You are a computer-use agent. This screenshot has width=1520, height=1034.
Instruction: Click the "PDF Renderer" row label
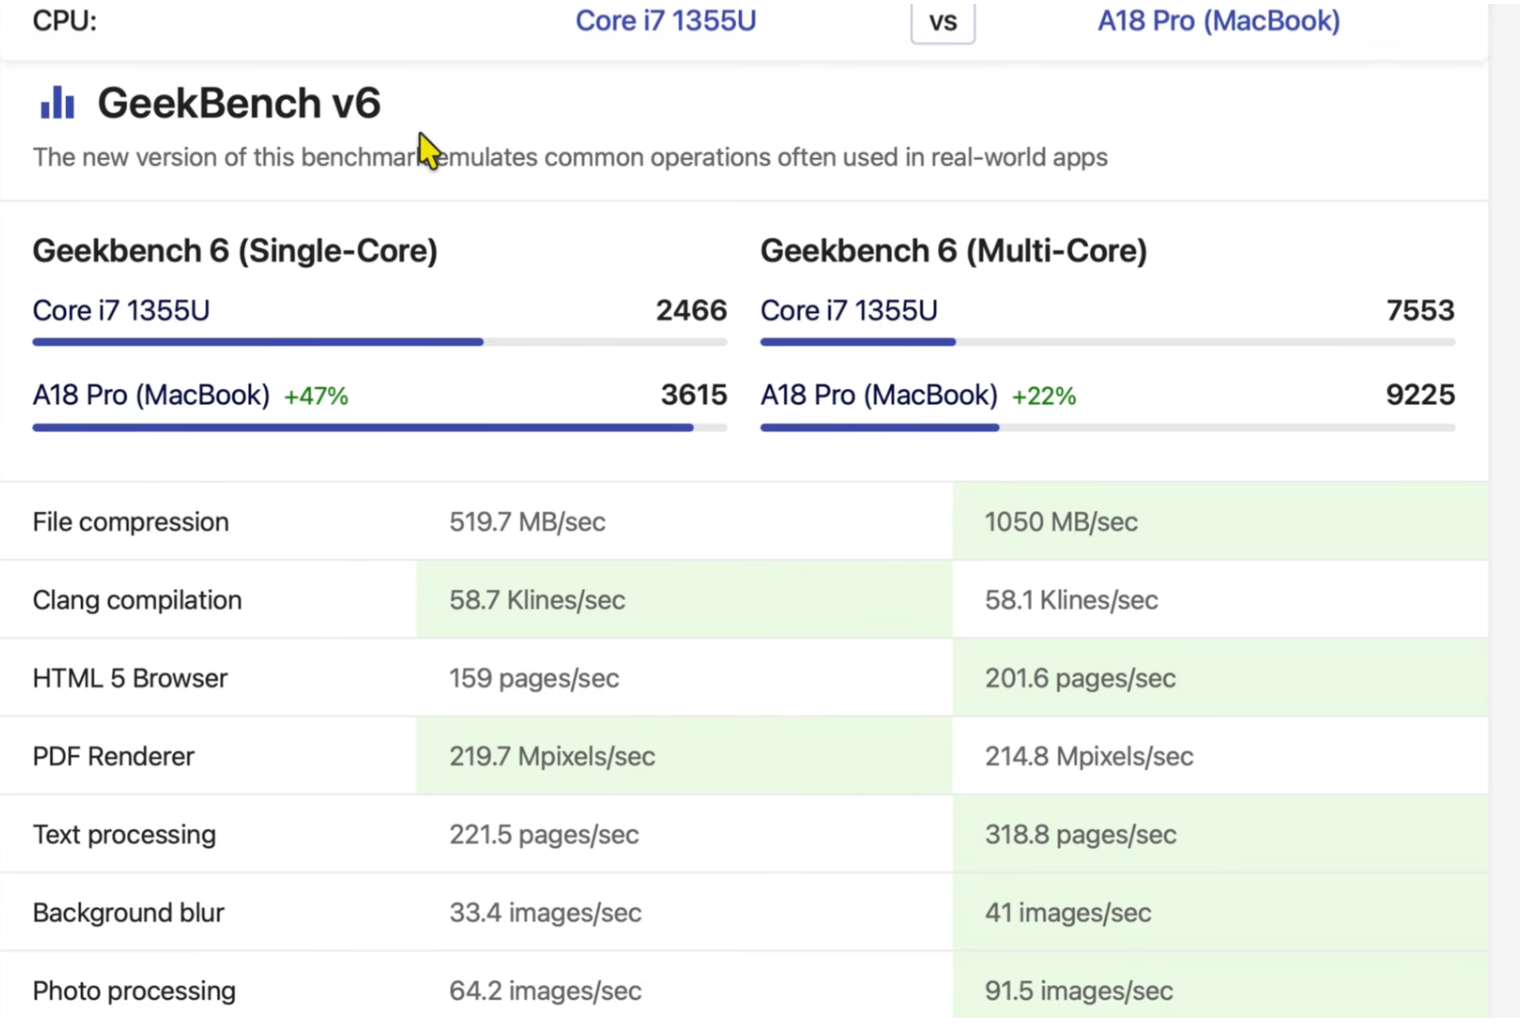(113, 756)
